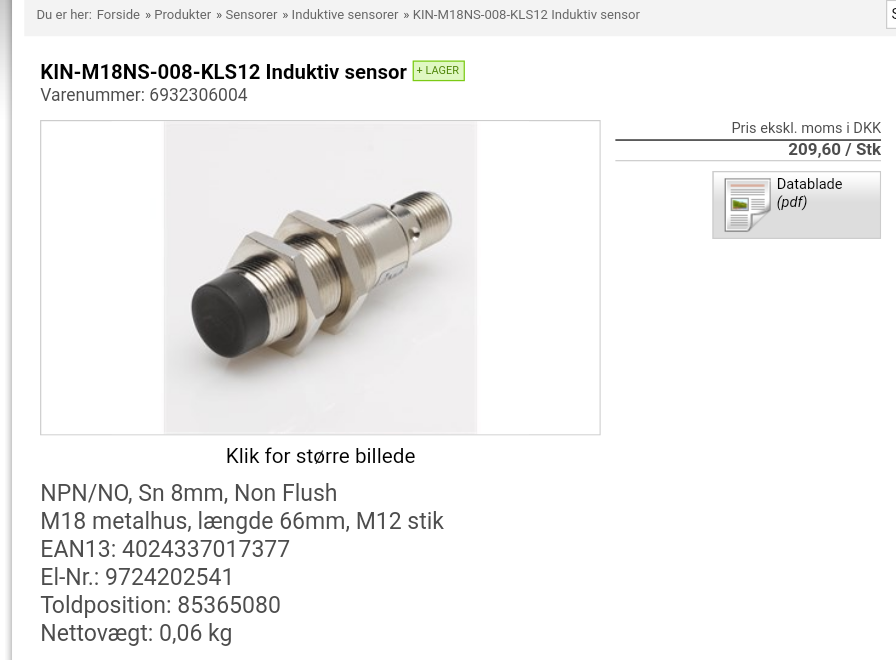
Task: Select the Varenummer 6932306004 text
Action: pos(144,95)
